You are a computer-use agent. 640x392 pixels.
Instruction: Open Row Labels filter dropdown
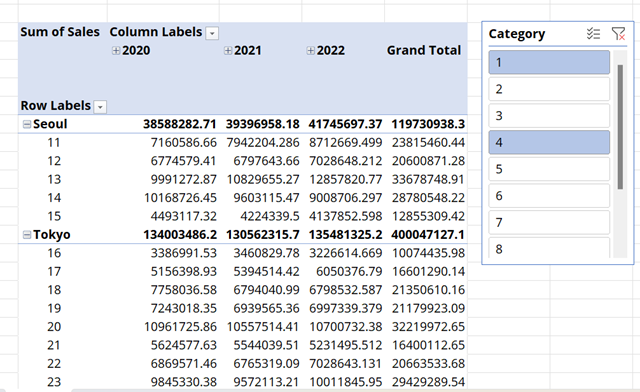click(x=100, y=107)
